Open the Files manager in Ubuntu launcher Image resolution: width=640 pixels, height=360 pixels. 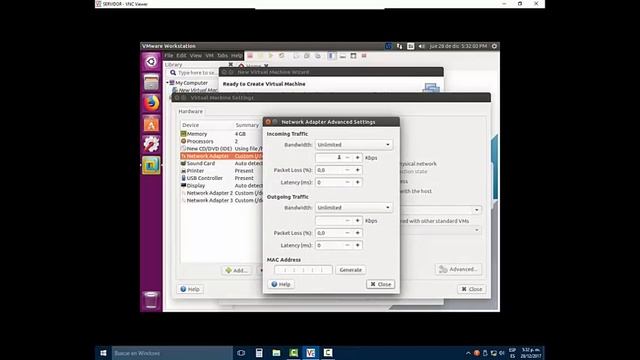coord(151,82)
